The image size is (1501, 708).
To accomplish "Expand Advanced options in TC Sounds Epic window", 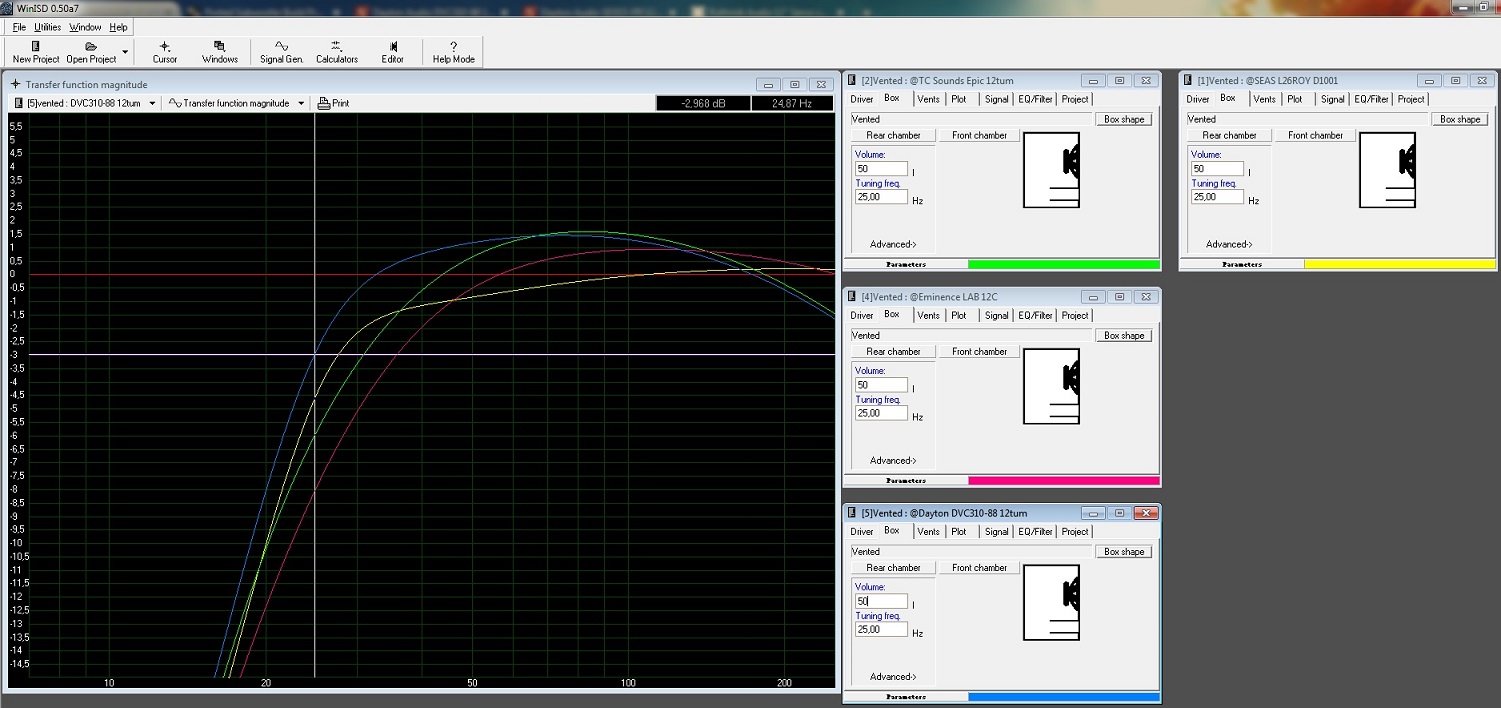I will (x=892, y=244).
